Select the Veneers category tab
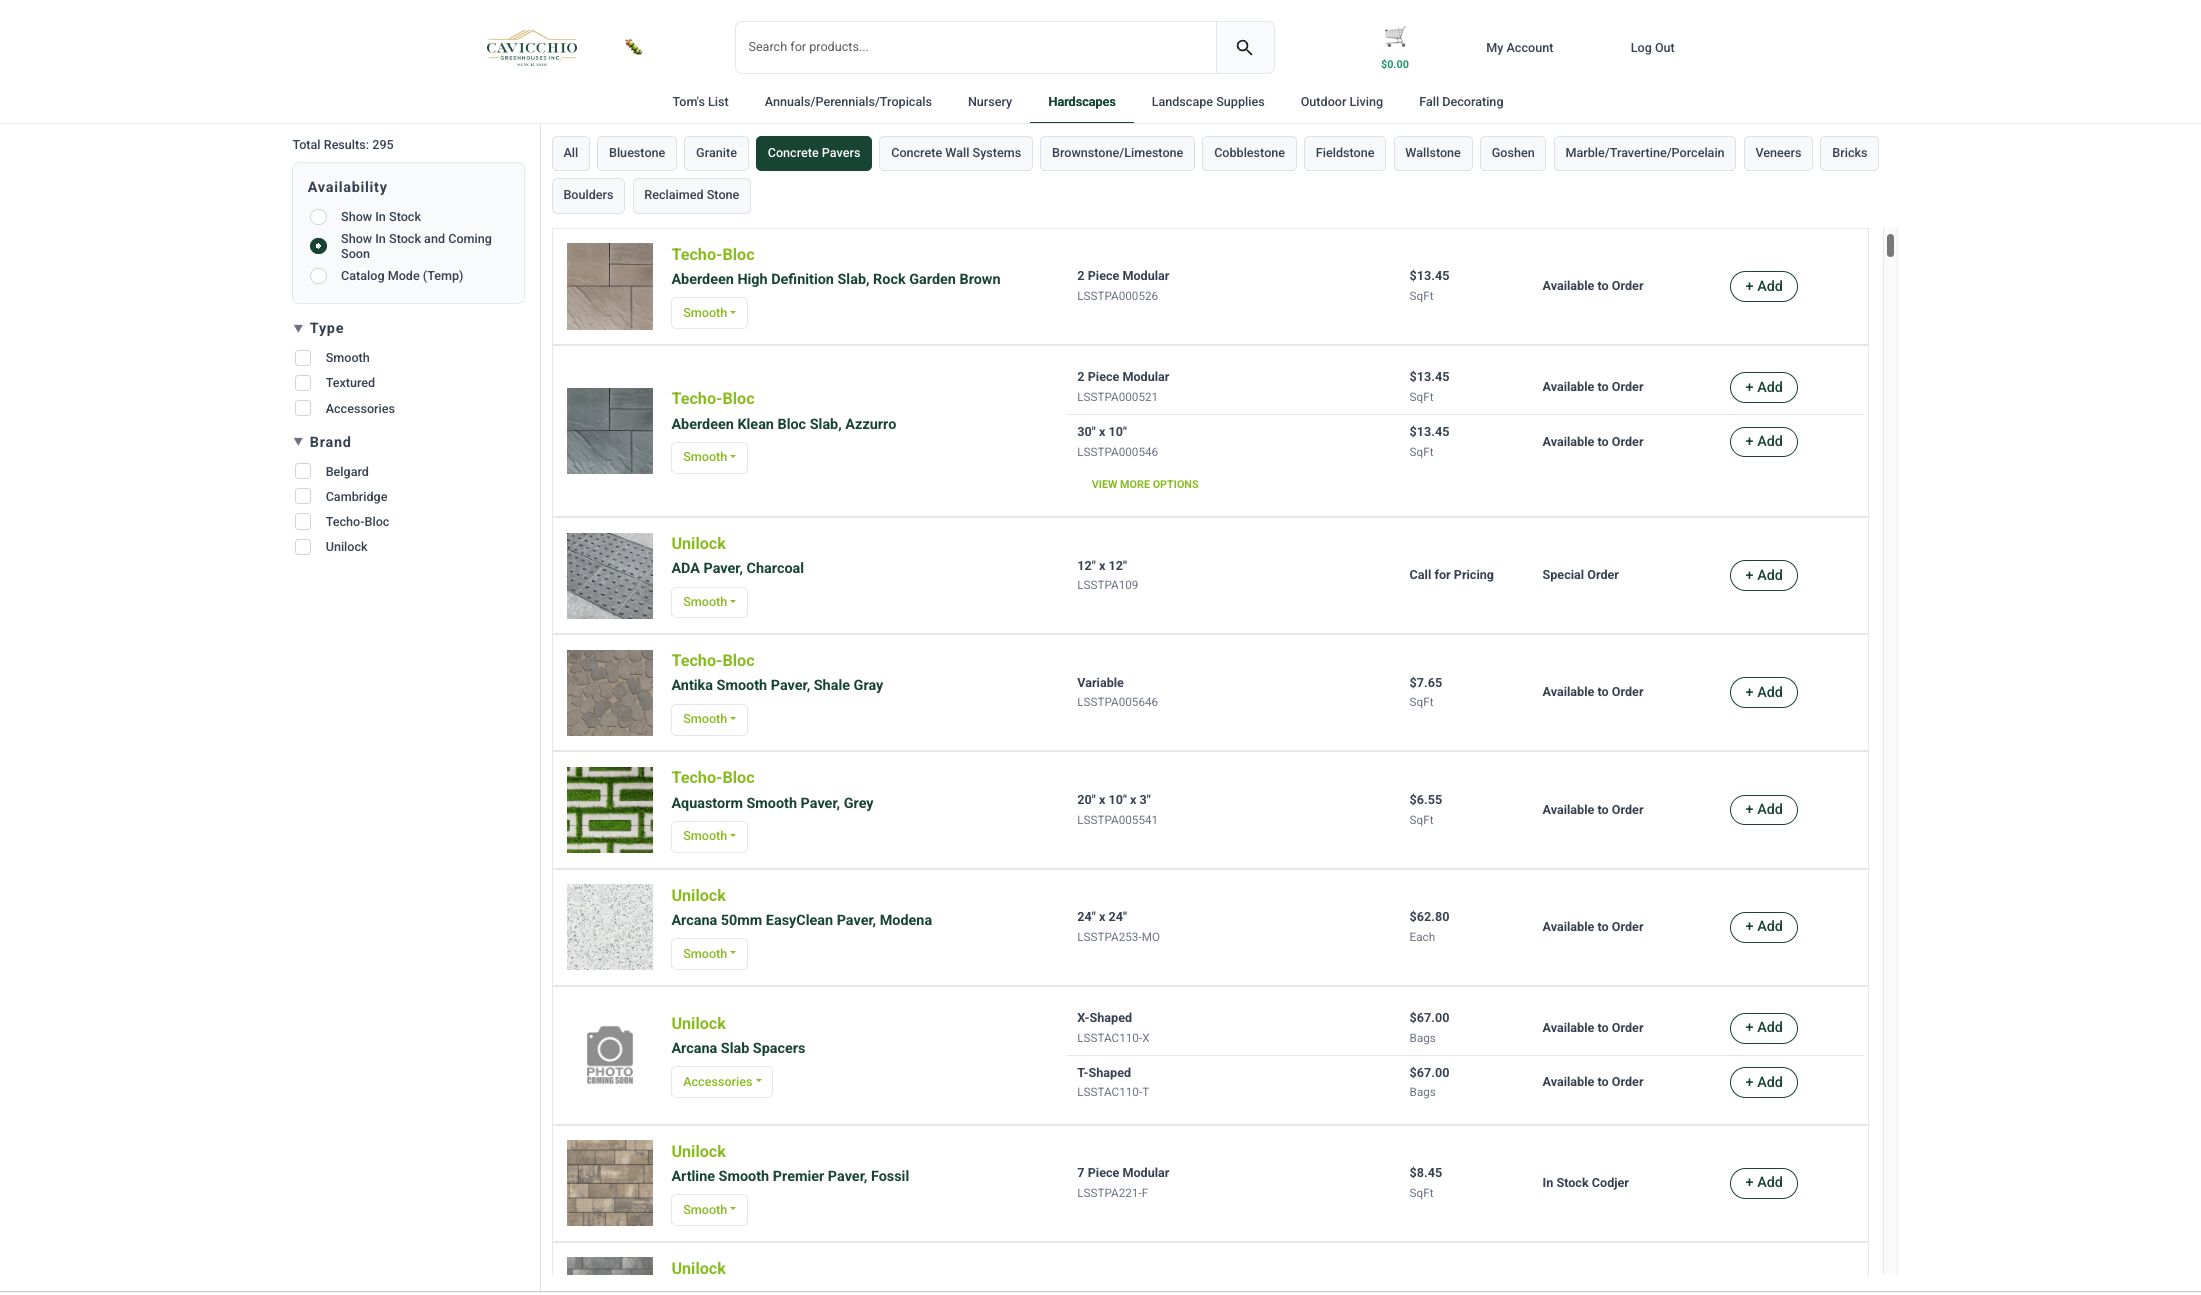 click(1778, 153)
